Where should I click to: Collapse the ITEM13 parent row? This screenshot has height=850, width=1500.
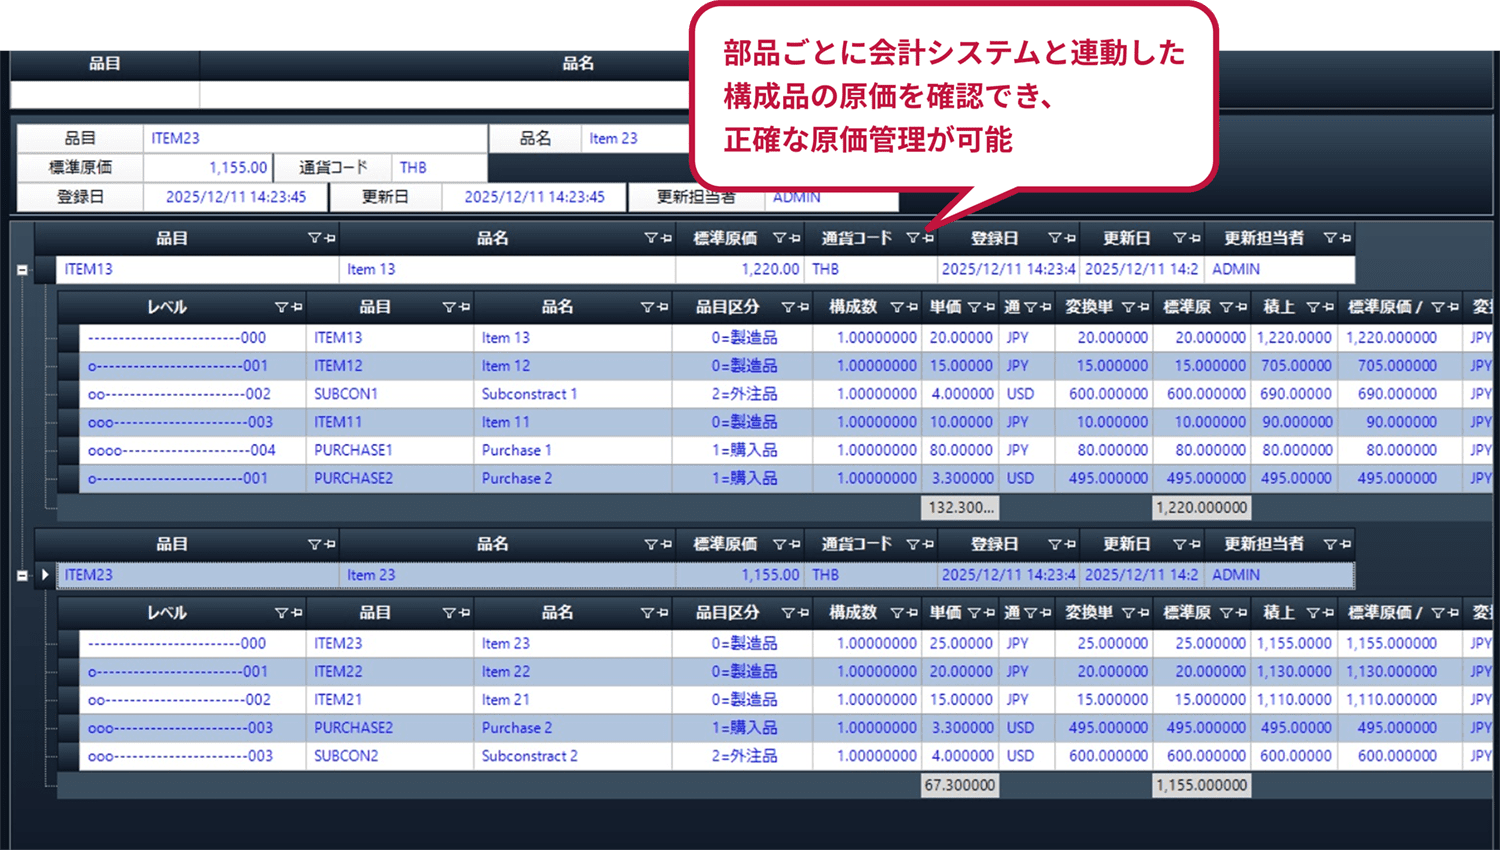pyautogui.click(x=22, y=270)
